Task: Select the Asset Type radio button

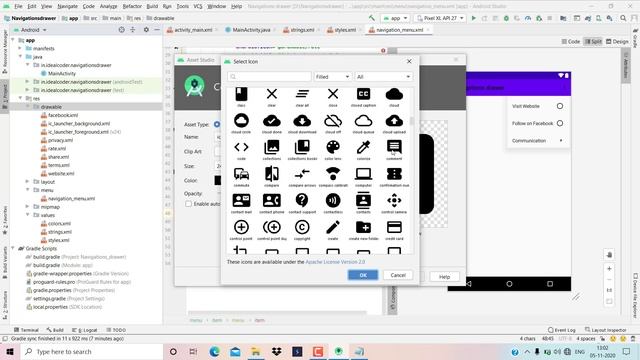Action: pyautogui.click(x=217, y=124)
